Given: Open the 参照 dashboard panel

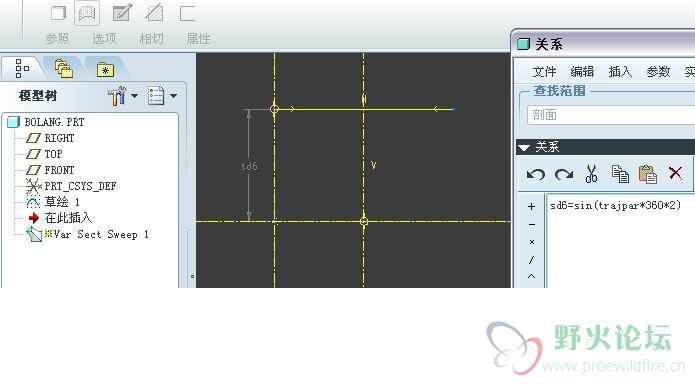Looking at the screenshot, I should pos(58,39).
